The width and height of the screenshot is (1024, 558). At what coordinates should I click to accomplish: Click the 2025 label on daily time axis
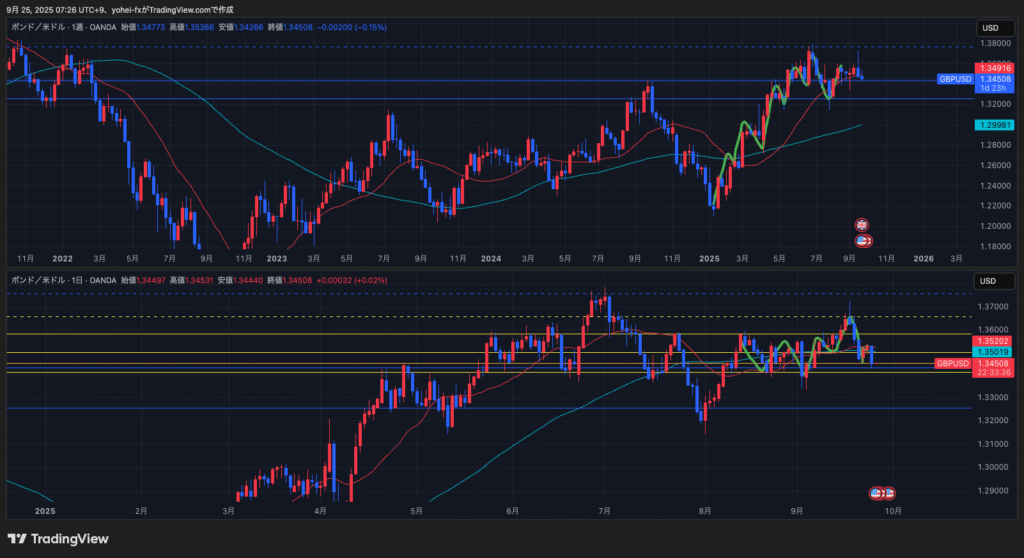tap(44, 510)
